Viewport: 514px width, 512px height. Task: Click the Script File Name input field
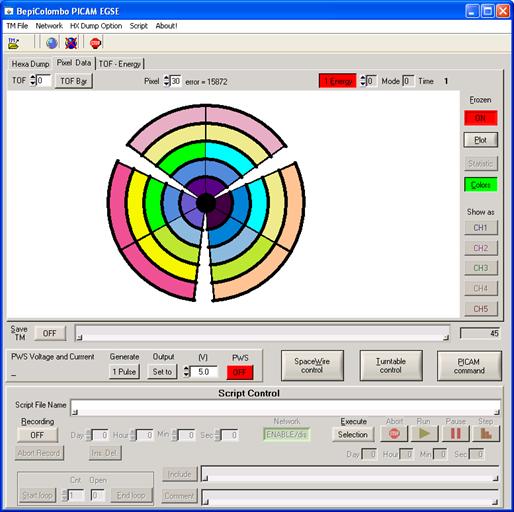(x=286, y=407)
